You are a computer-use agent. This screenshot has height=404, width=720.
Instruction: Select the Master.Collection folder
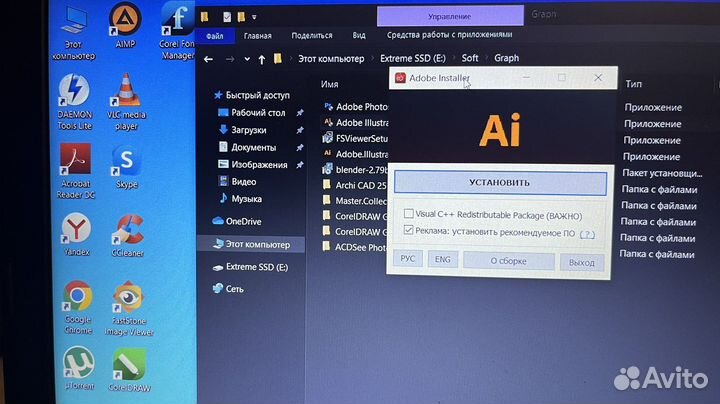point(354,201)
